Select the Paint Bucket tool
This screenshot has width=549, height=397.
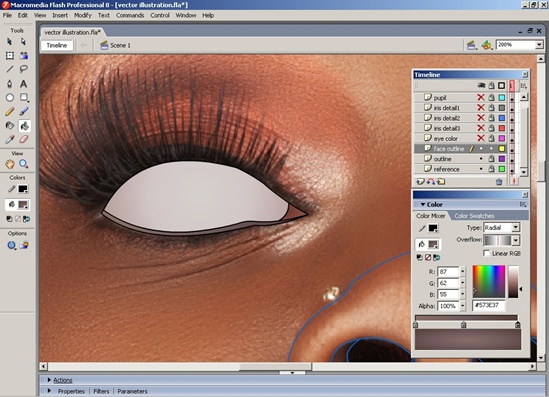(24, 125)
